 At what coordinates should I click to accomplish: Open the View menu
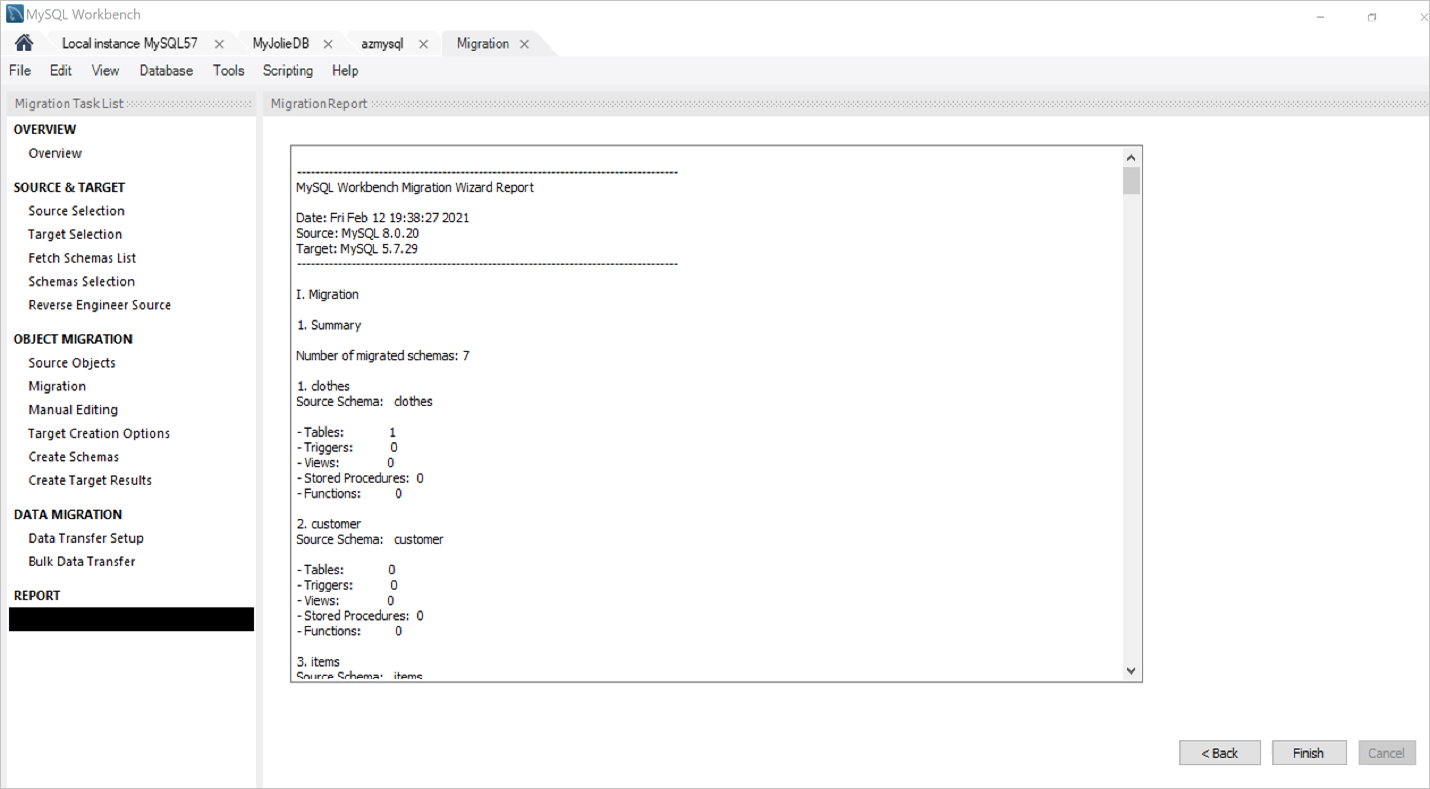105,70
